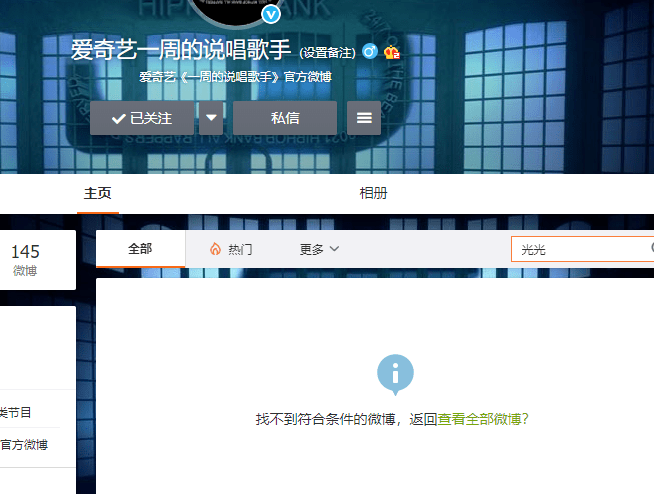Expand the follow options dropdown arrow

click(x=211, y=118)
